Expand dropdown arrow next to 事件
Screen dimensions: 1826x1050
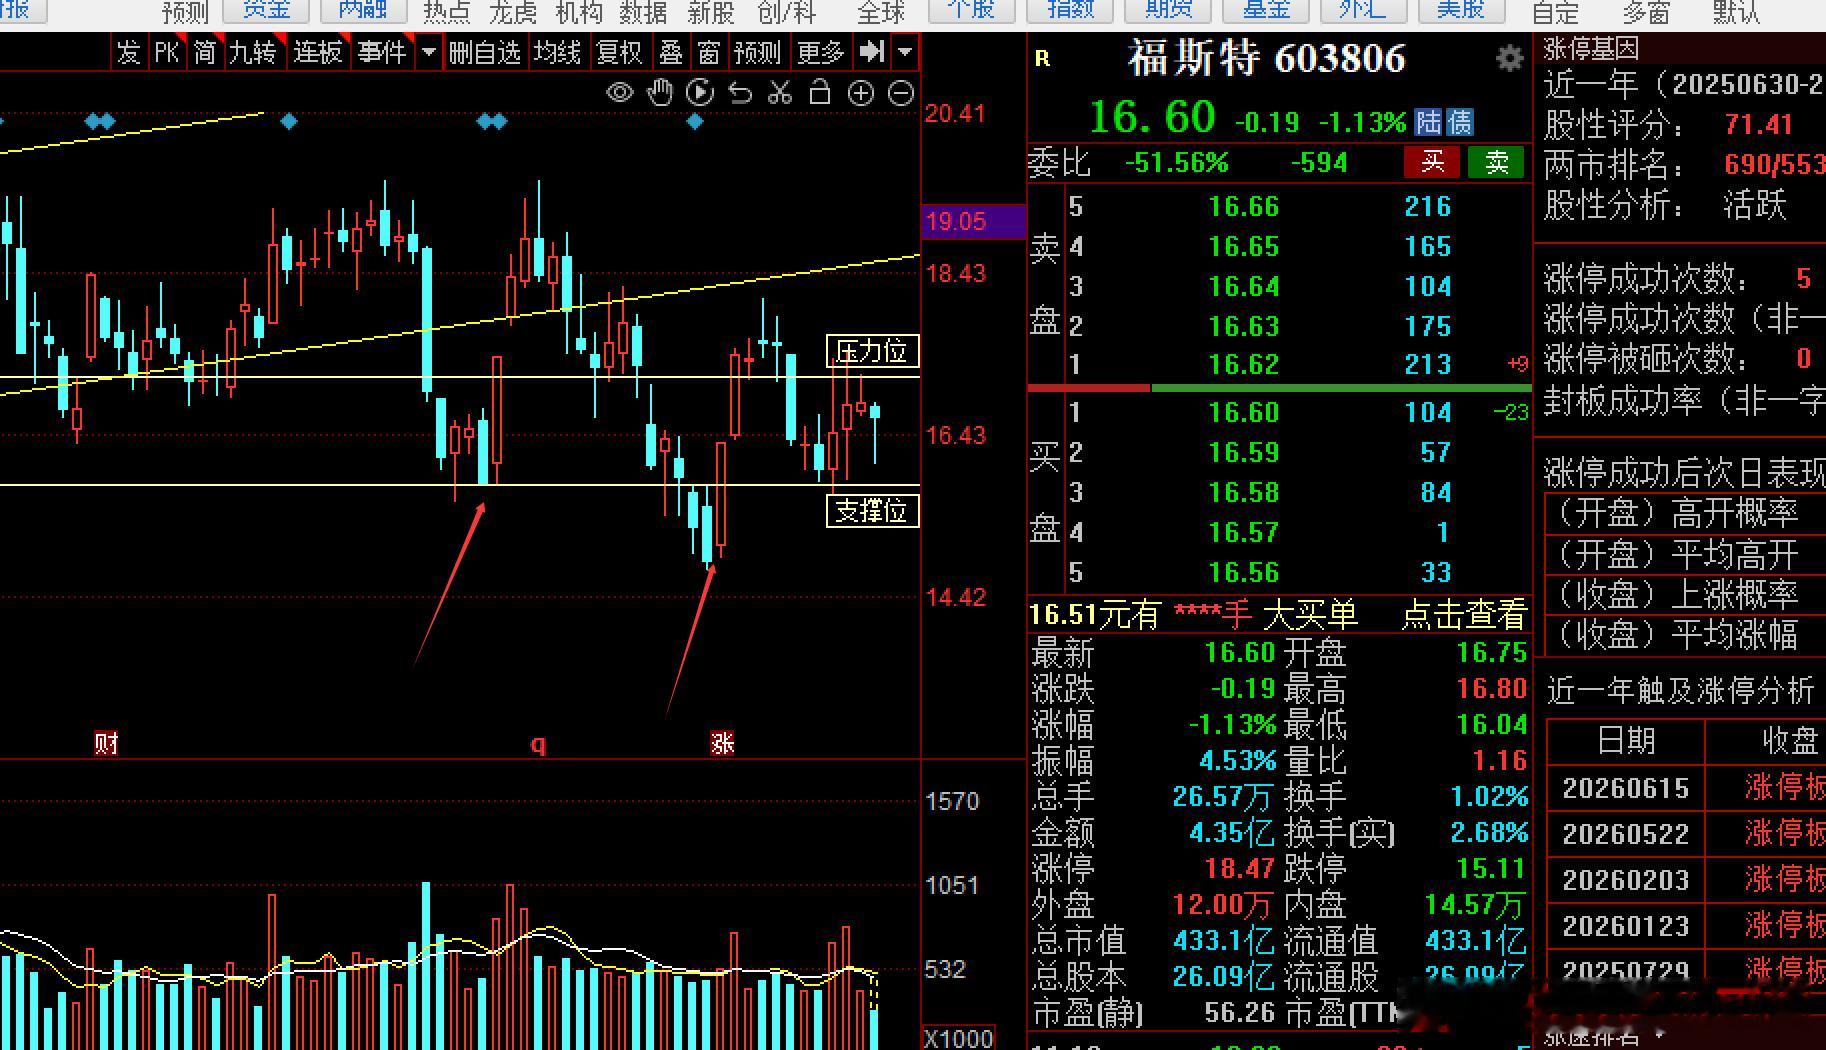point(429,52)
